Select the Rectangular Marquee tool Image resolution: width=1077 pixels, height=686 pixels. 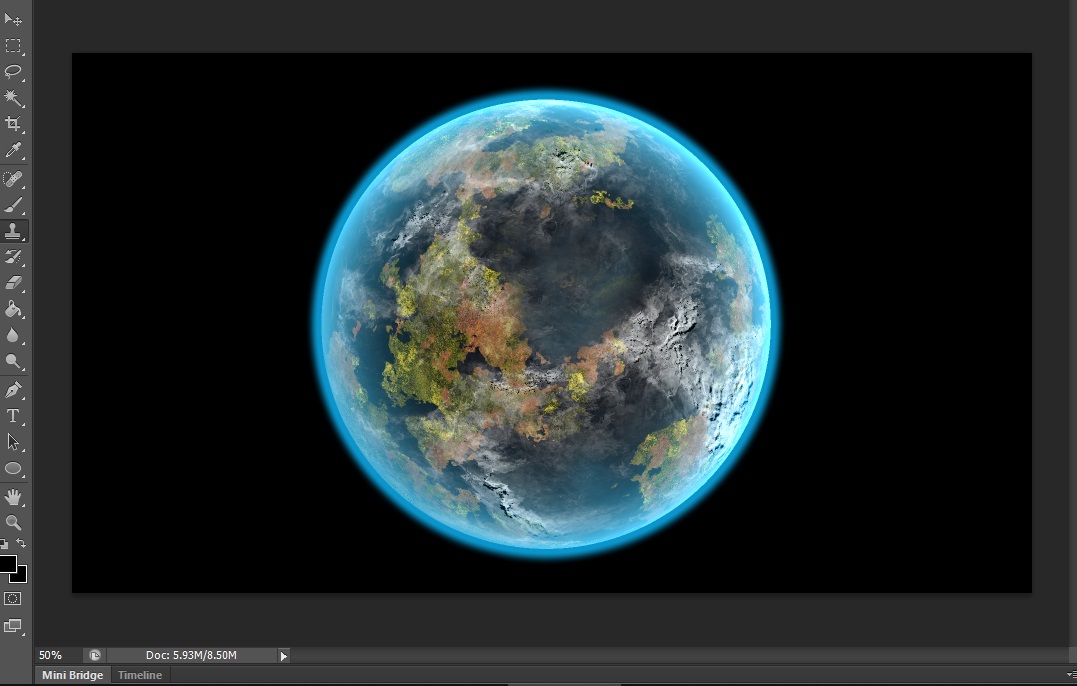[x=13, y=45]
